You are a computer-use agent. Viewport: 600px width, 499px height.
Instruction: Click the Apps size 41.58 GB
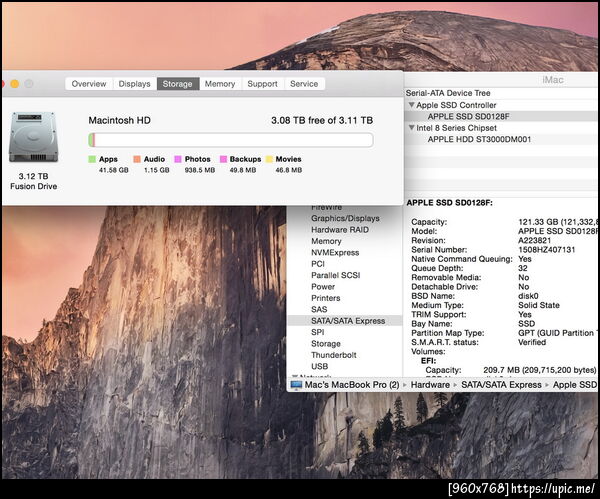coord(113,170)
